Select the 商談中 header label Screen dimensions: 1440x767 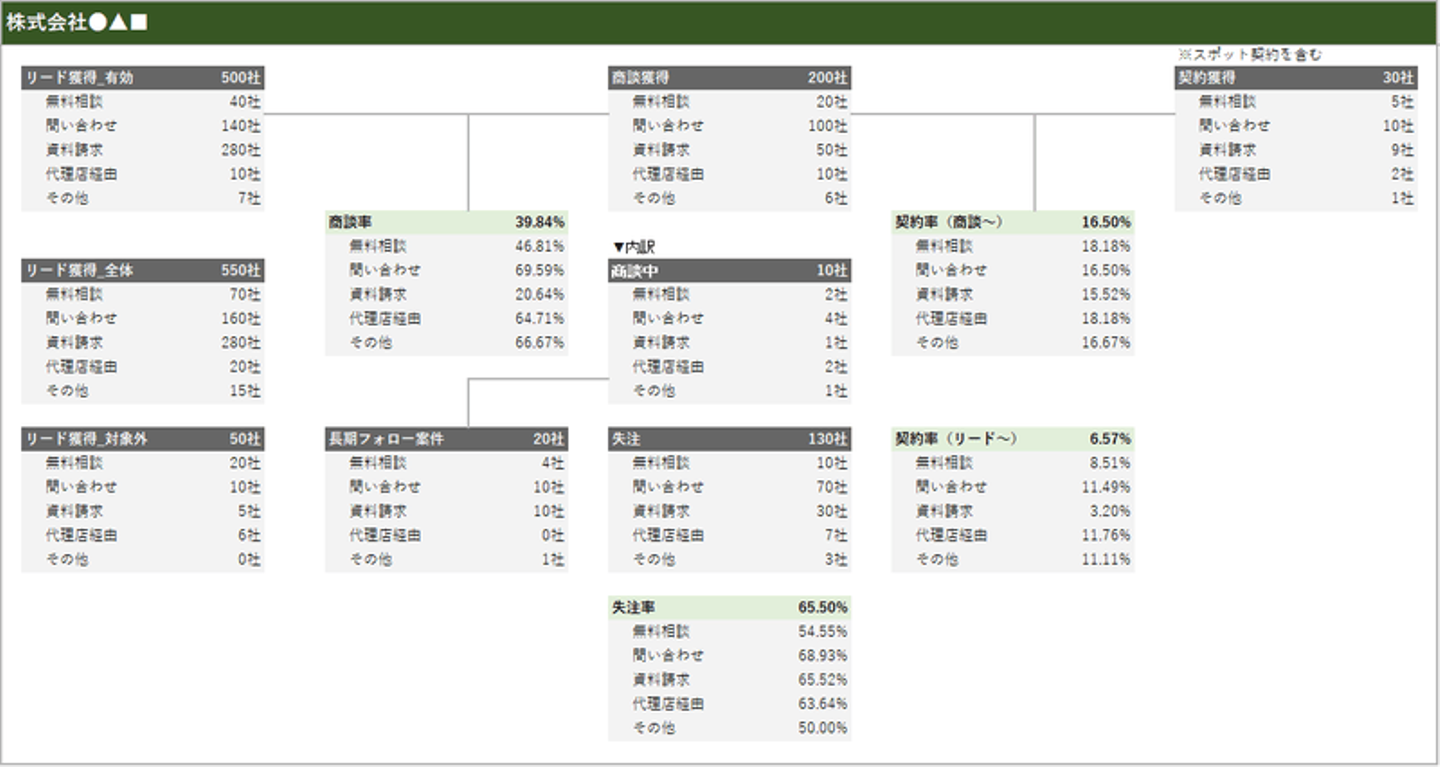tap(635, 271)
